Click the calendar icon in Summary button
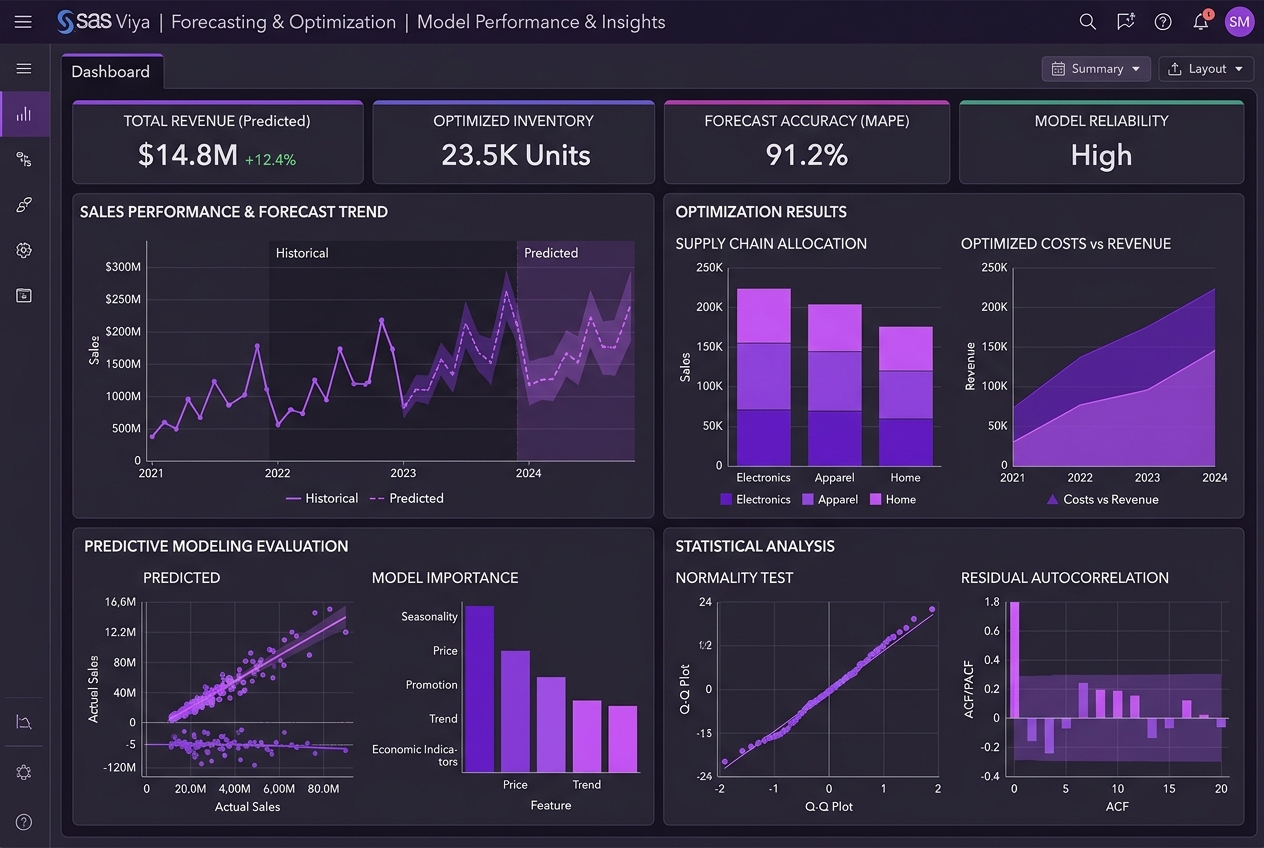The image size is (1264, 848). pos(1058,69)
